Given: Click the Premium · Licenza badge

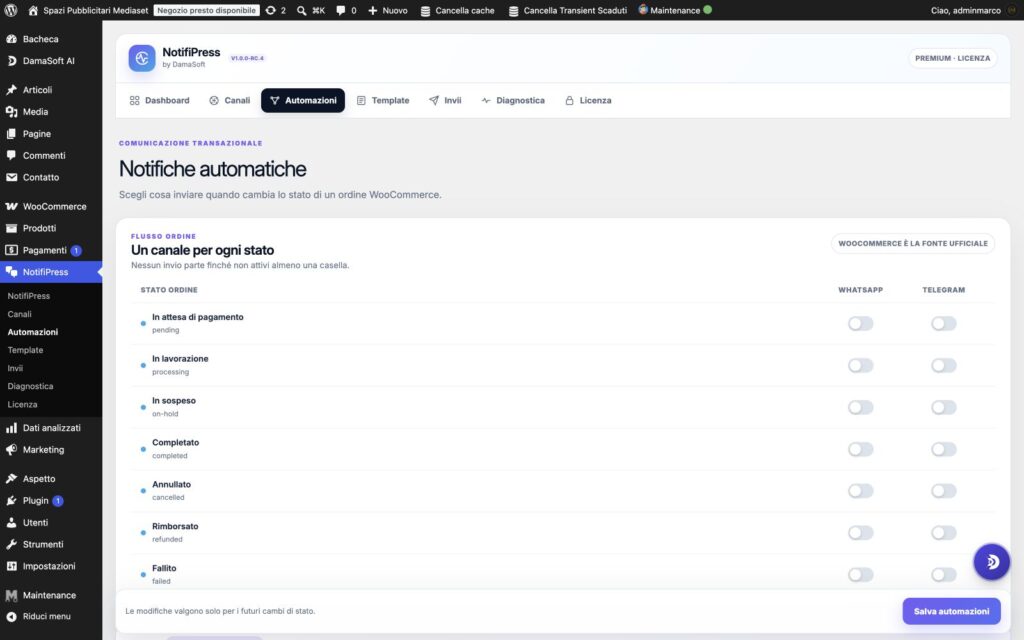Looking at the screenshot, I should coord(952,58).
